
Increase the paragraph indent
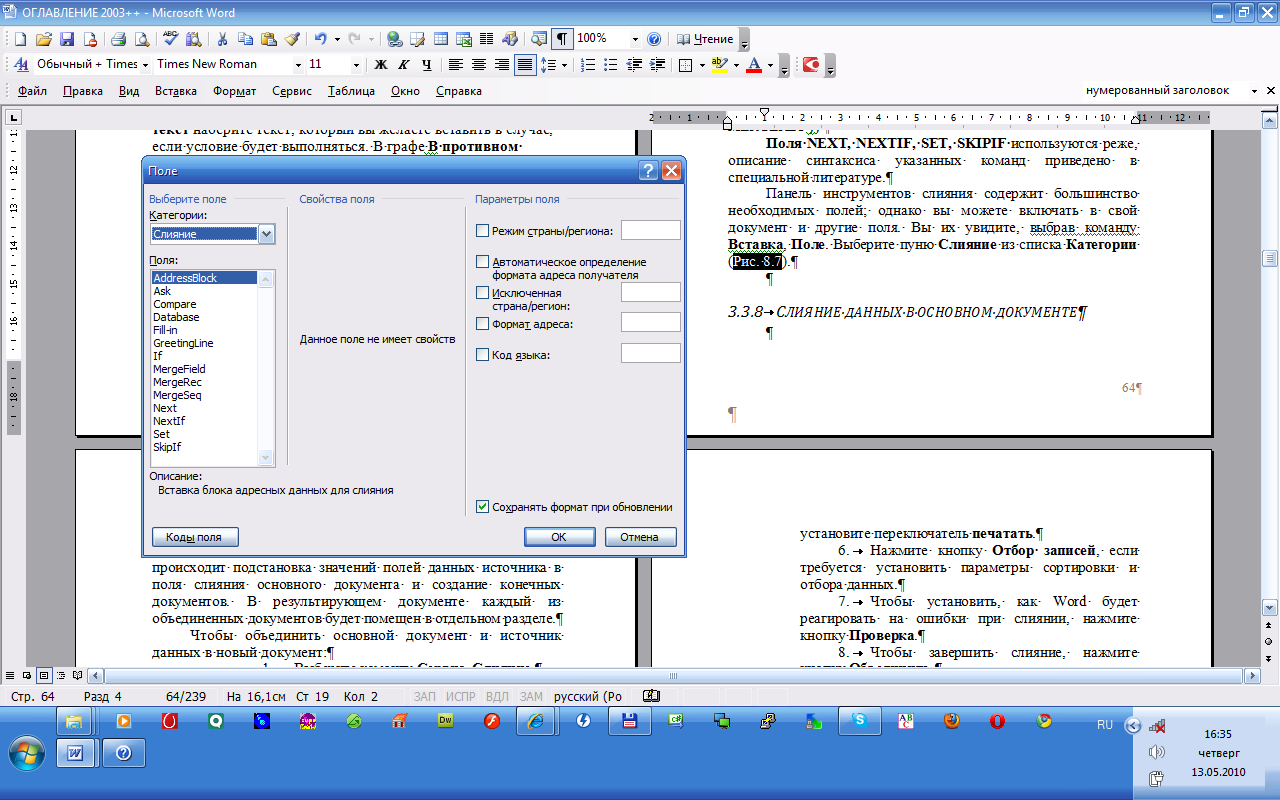[657, 64]
